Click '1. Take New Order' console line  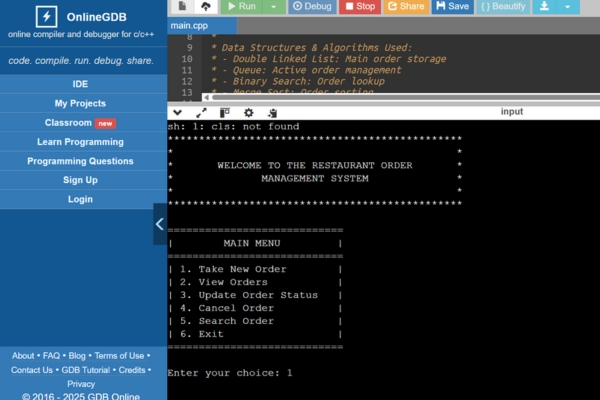point(233,269)
